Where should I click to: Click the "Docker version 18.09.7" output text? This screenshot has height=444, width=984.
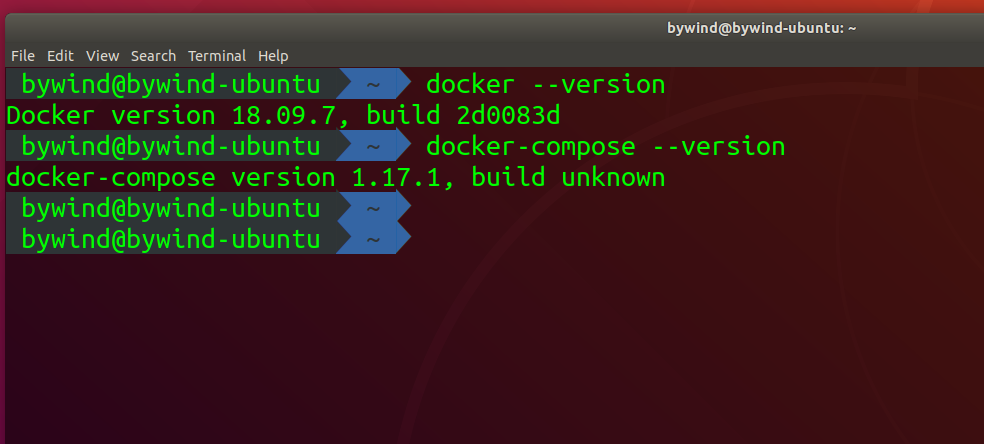177,115
